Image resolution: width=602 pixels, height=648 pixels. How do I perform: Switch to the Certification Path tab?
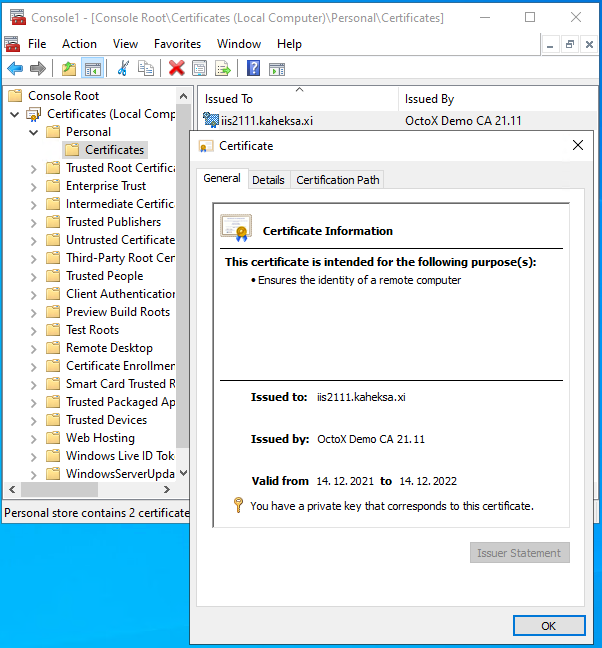[x=338, y=180]
